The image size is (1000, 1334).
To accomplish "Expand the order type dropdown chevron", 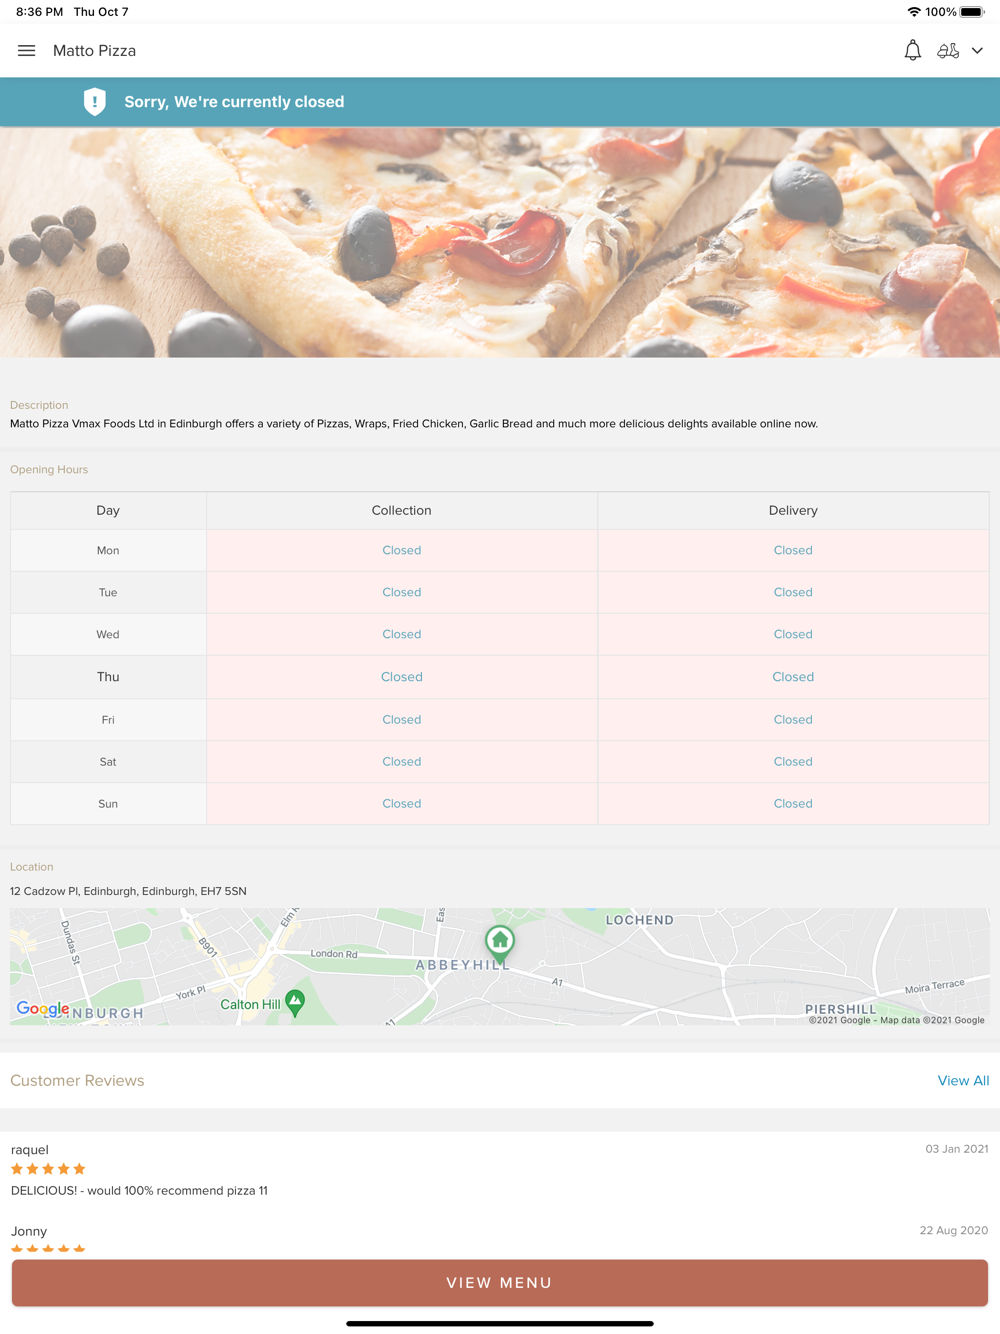I will [977, 51].
